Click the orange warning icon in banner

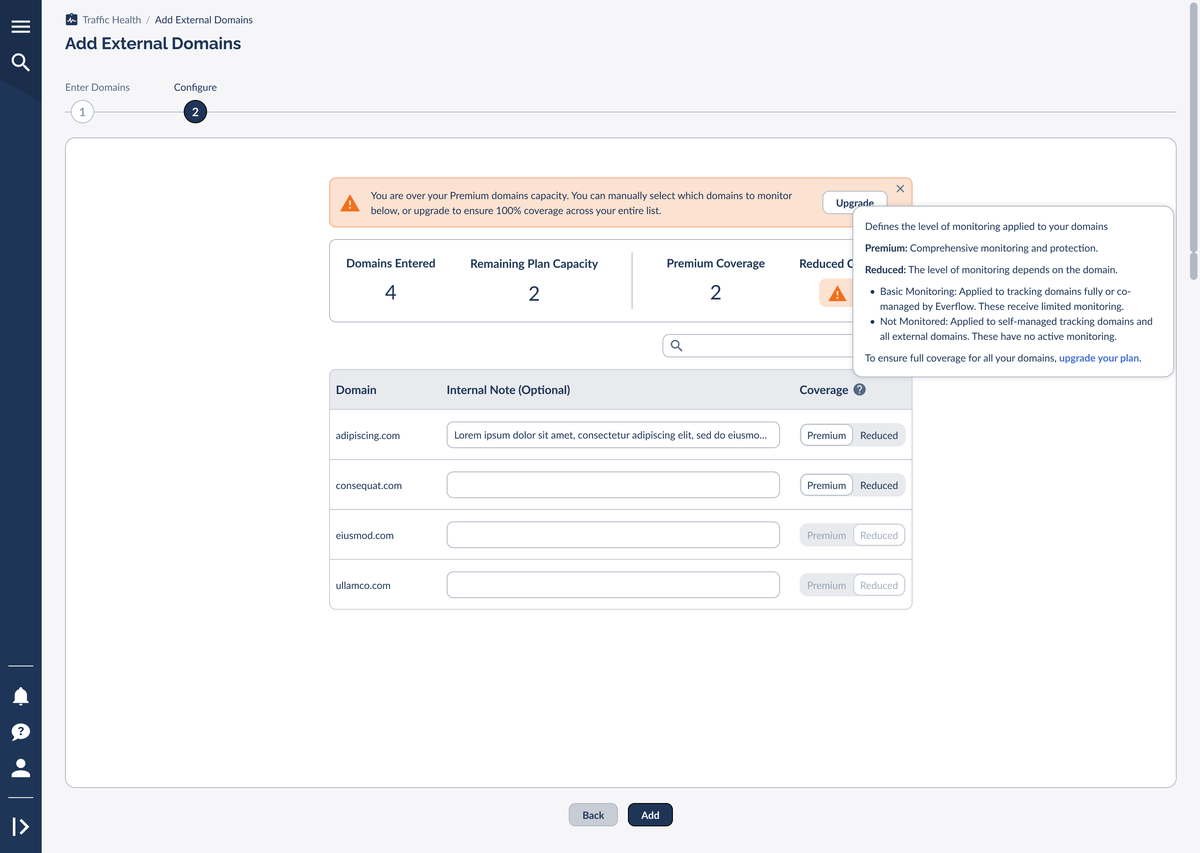(350, 203)
